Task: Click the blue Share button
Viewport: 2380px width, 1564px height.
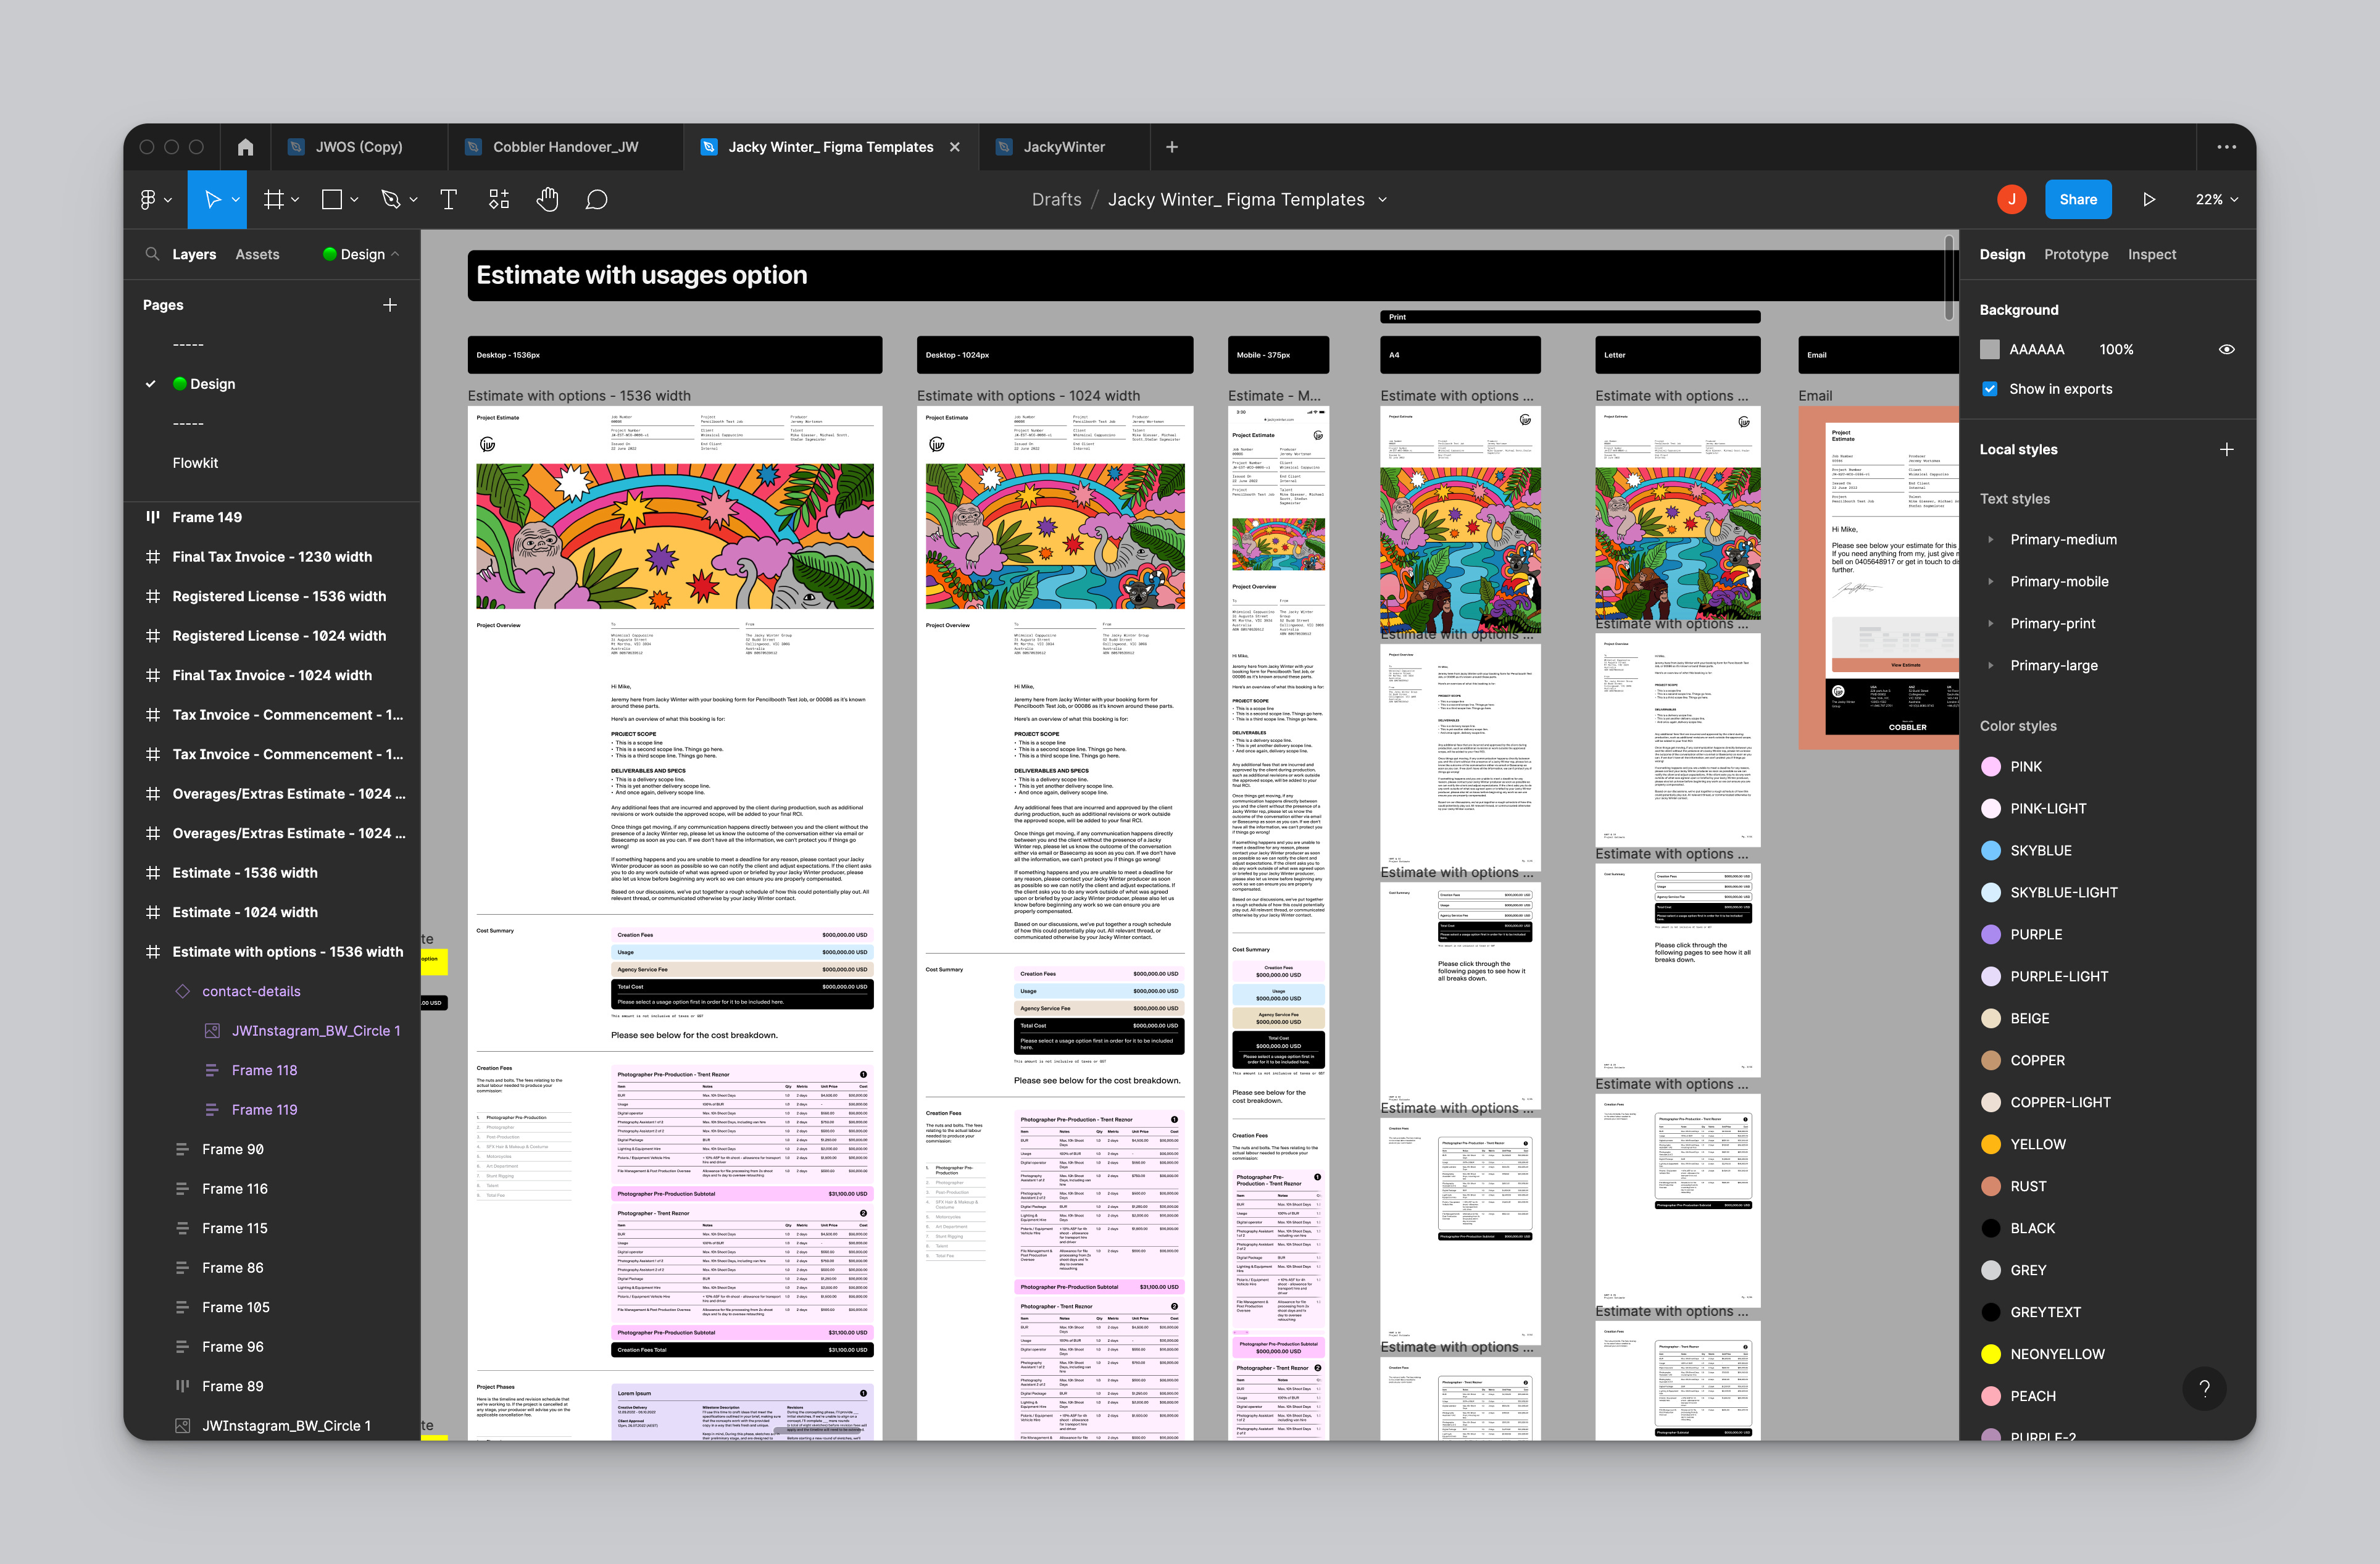Action: tap(2077, 200)
